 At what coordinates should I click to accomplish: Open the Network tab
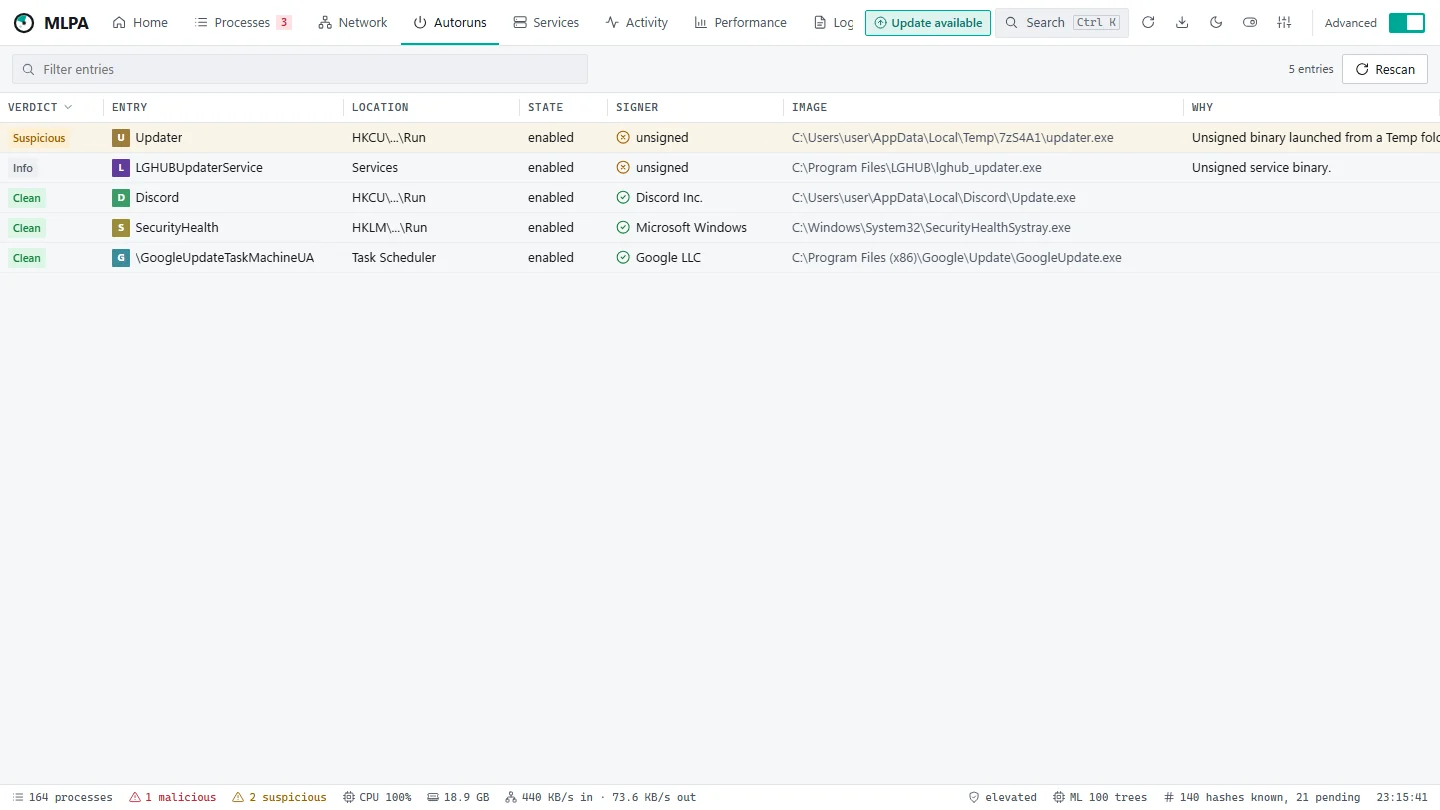(x=353, y=22)
